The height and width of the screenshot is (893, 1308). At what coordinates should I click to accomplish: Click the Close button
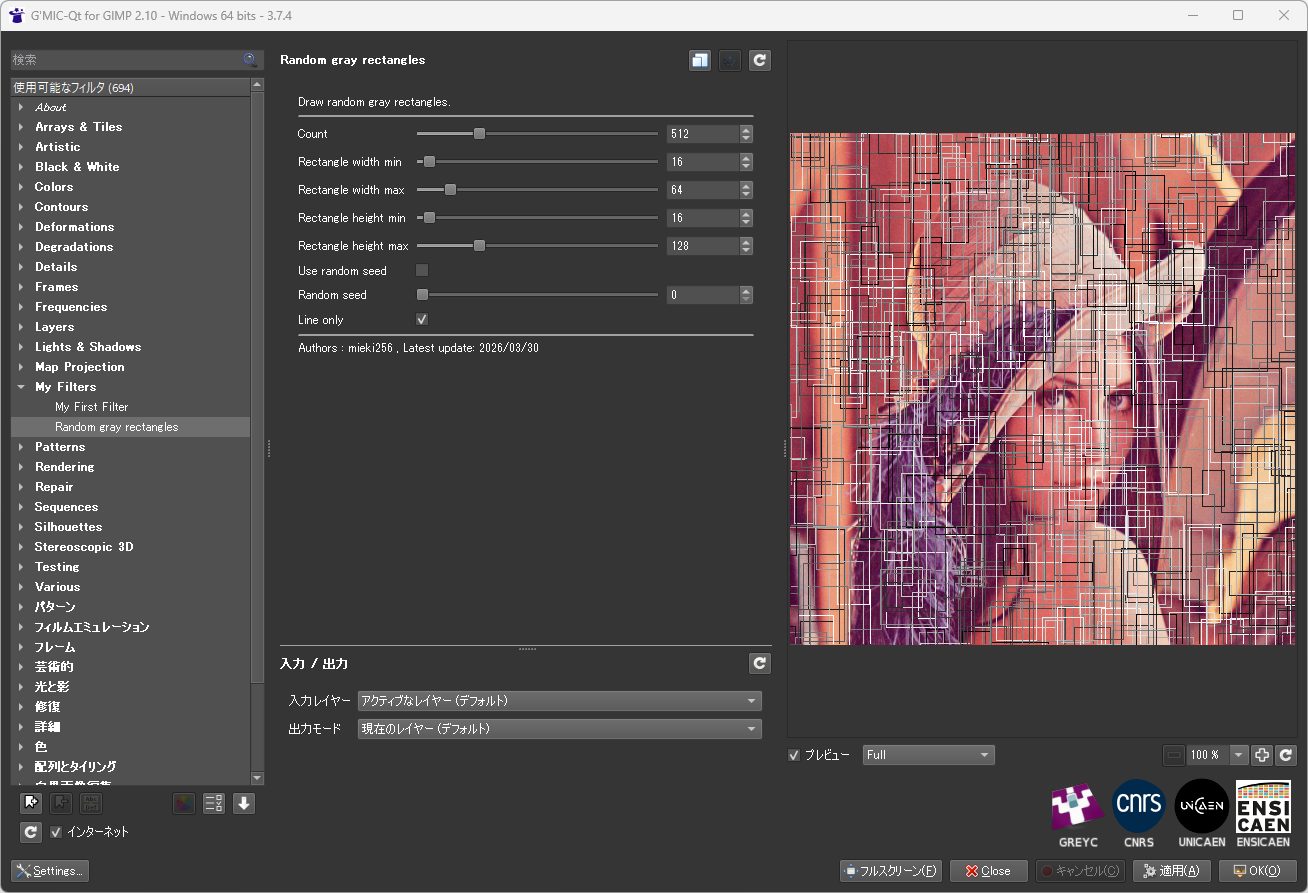click(x=988, y=871)
